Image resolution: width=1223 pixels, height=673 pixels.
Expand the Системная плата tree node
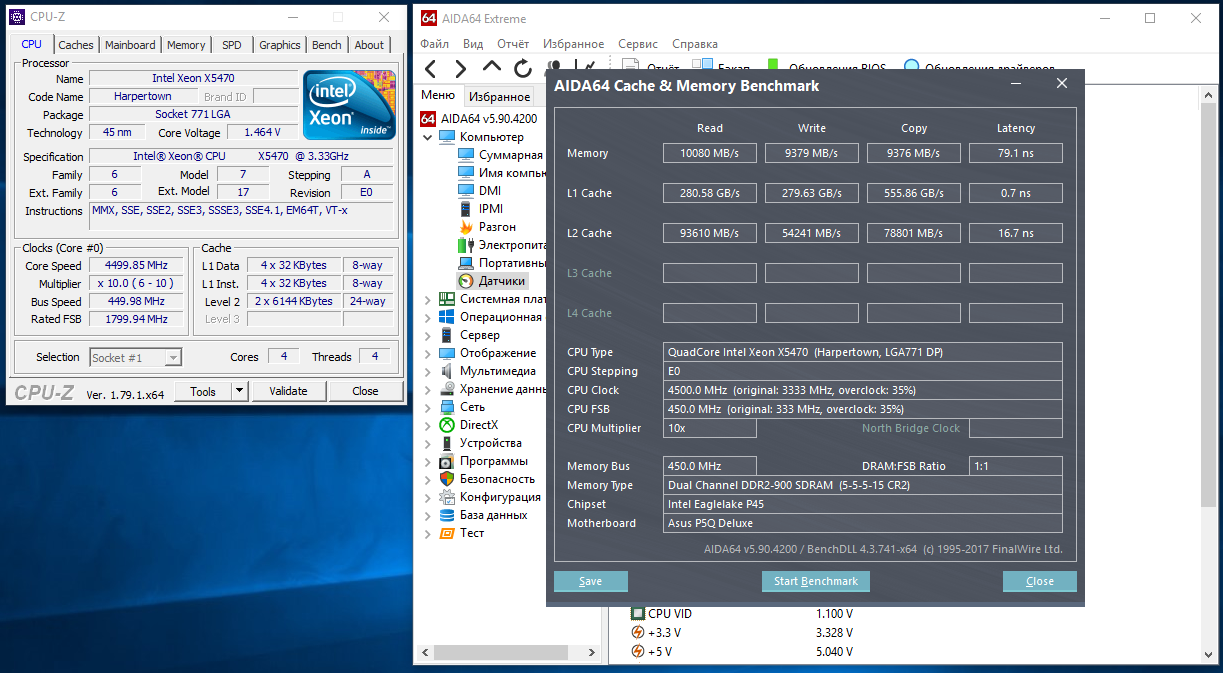428,299
